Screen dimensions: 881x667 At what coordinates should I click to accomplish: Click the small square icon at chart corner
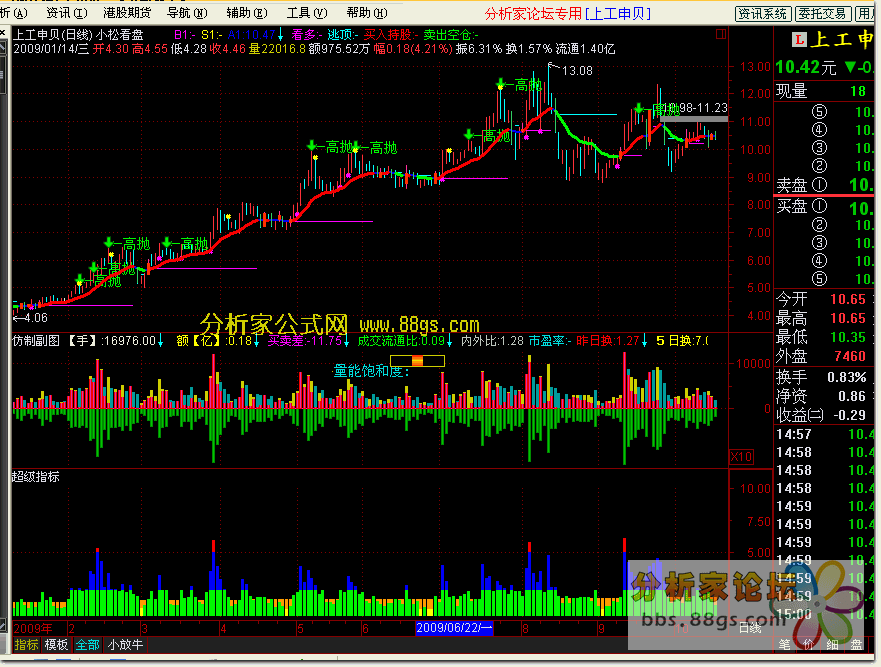click(x=721, y=34)
